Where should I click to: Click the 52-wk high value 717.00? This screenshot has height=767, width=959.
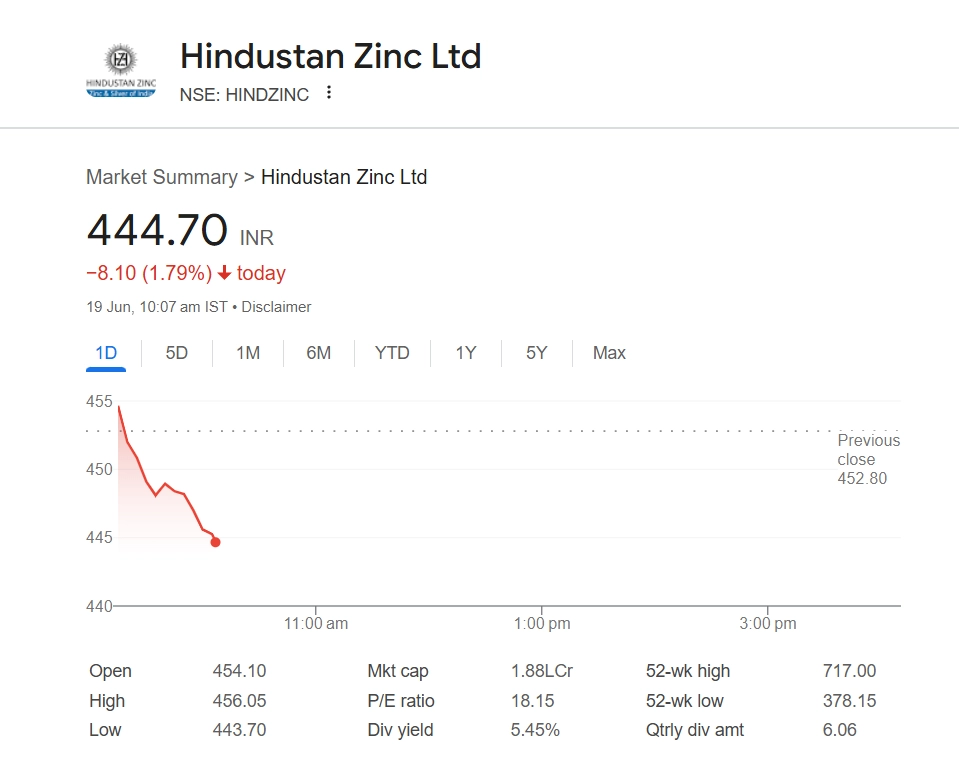click(849, 671)
